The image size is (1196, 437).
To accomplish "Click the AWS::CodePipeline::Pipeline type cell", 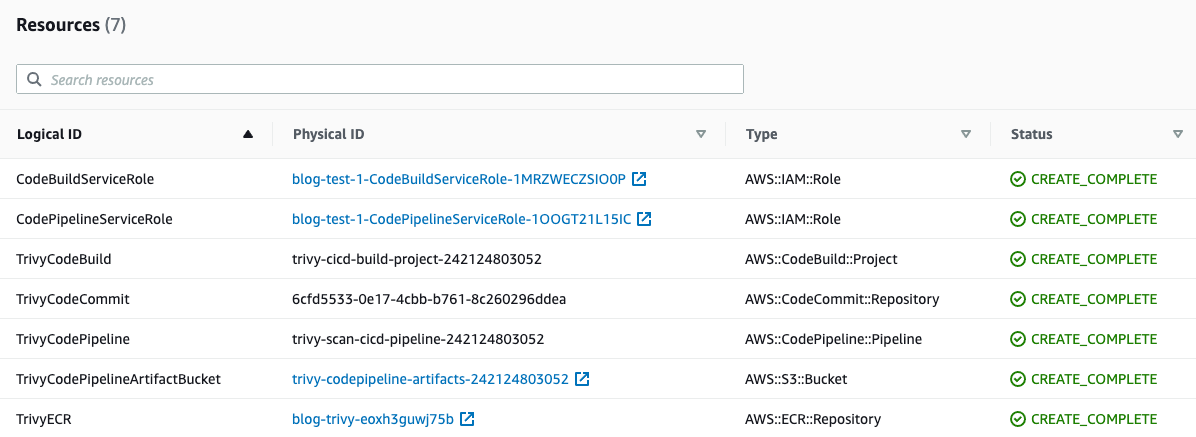I will pos(834,339).
